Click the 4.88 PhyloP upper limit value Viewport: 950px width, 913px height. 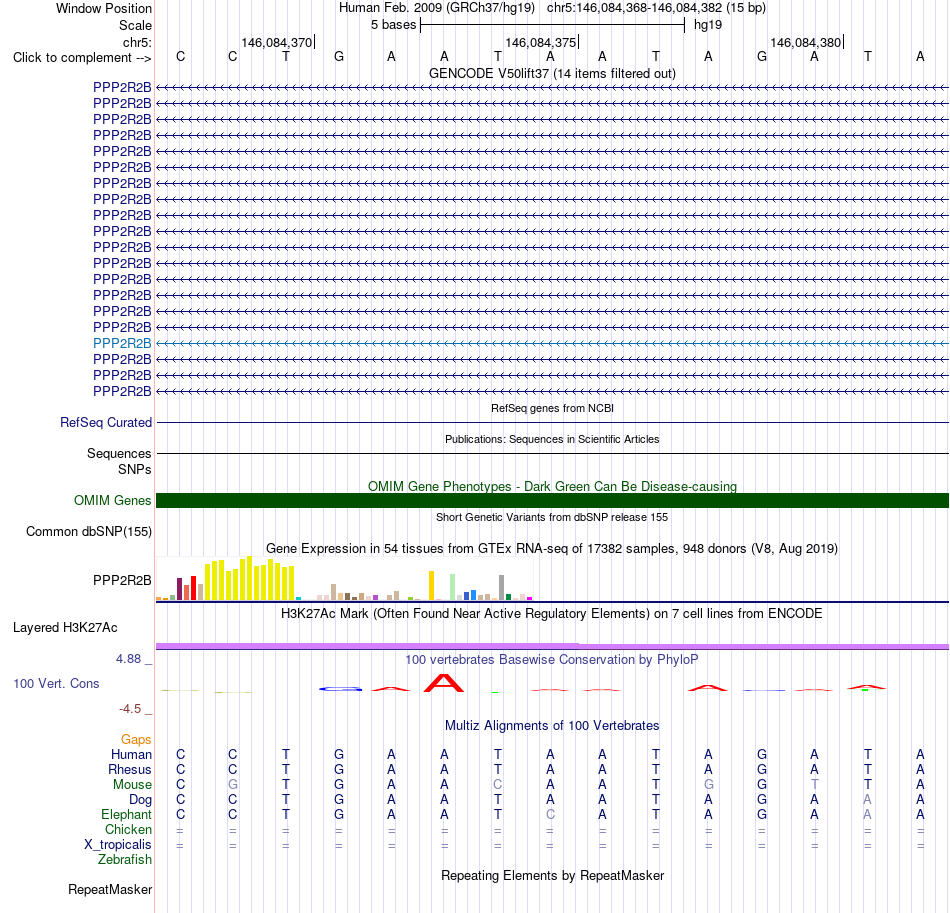pos(128,659)
